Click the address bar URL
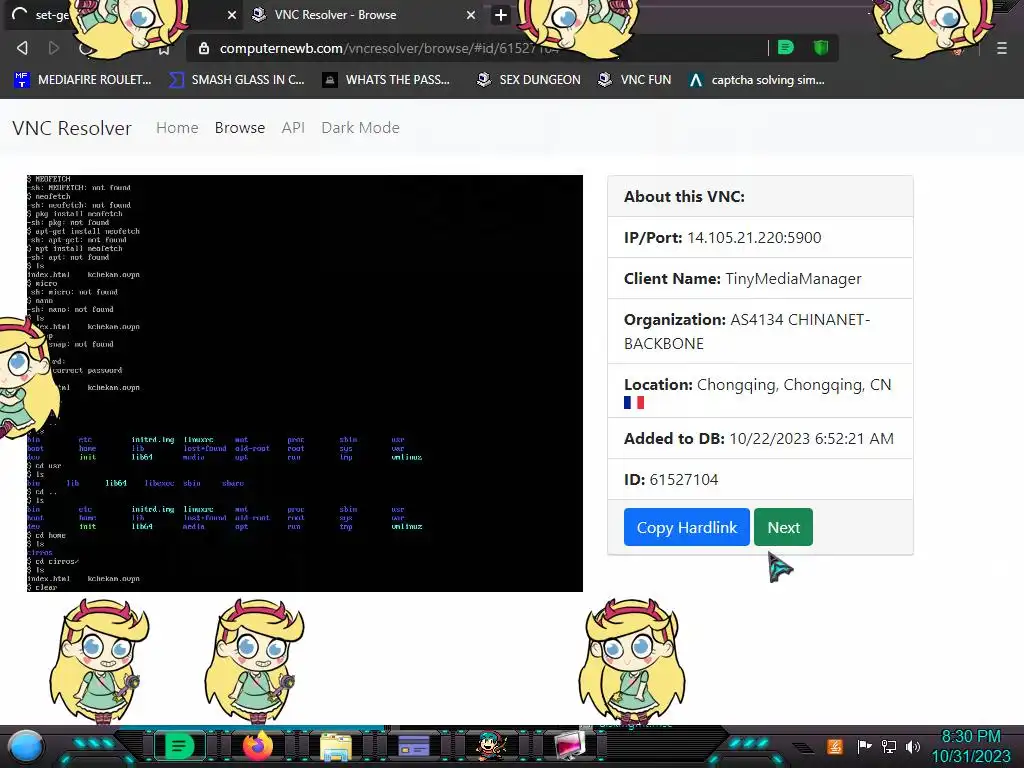This screenshot has height=768, width=1024. click(x=389, y=48)
